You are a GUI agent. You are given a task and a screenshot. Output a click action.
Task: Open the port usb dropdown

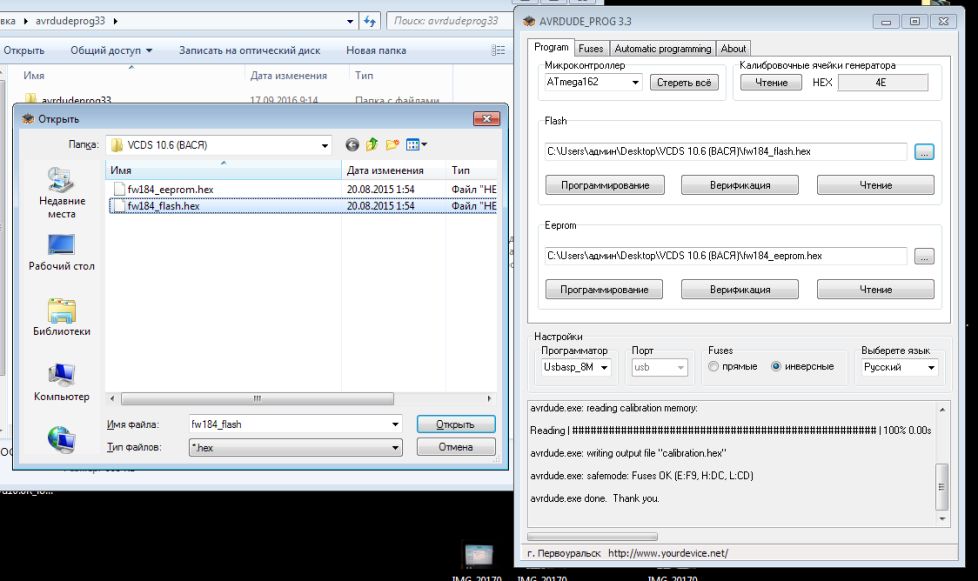coord(680,367)
